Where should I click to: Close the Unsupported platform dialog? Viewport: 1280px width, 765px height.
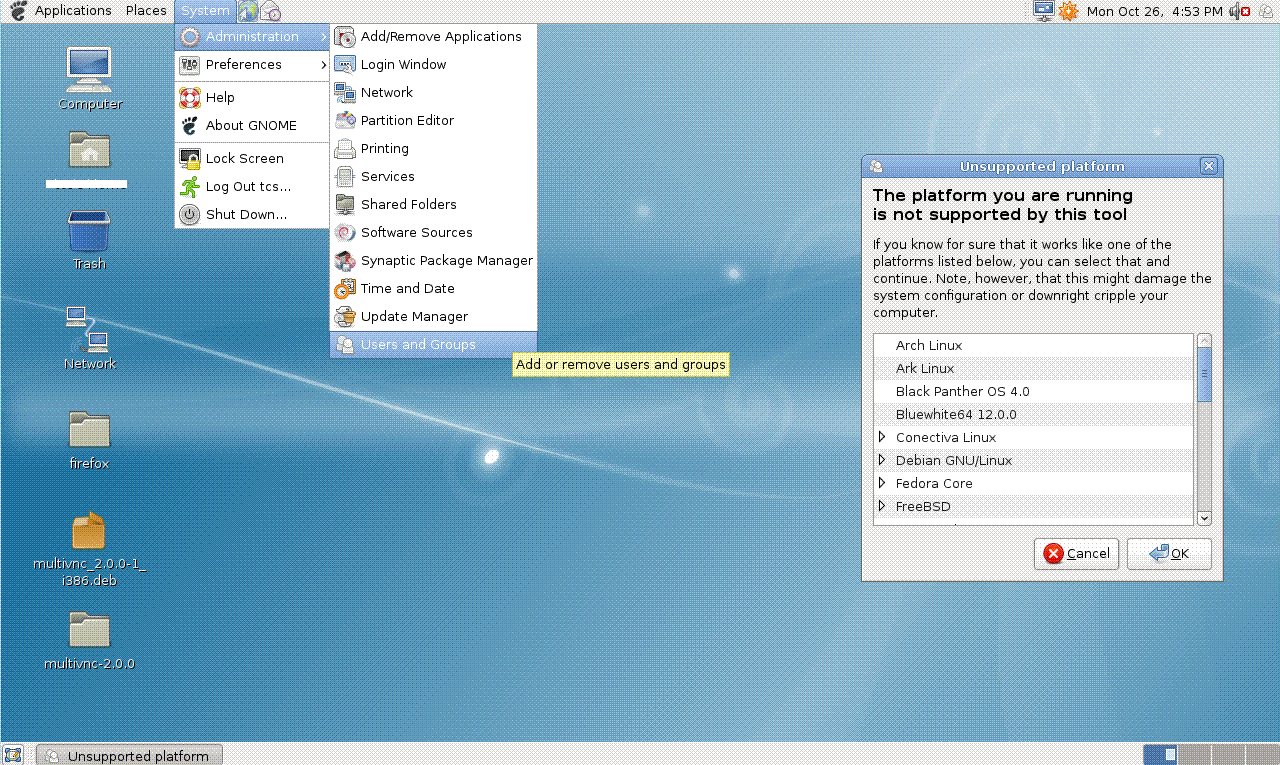[1209, 167]
